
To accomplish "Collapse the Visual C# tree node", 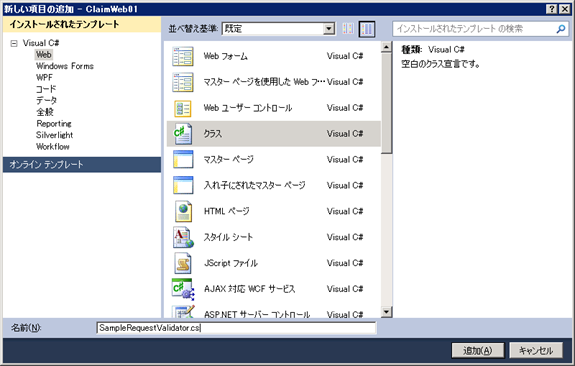I will 14,43.
